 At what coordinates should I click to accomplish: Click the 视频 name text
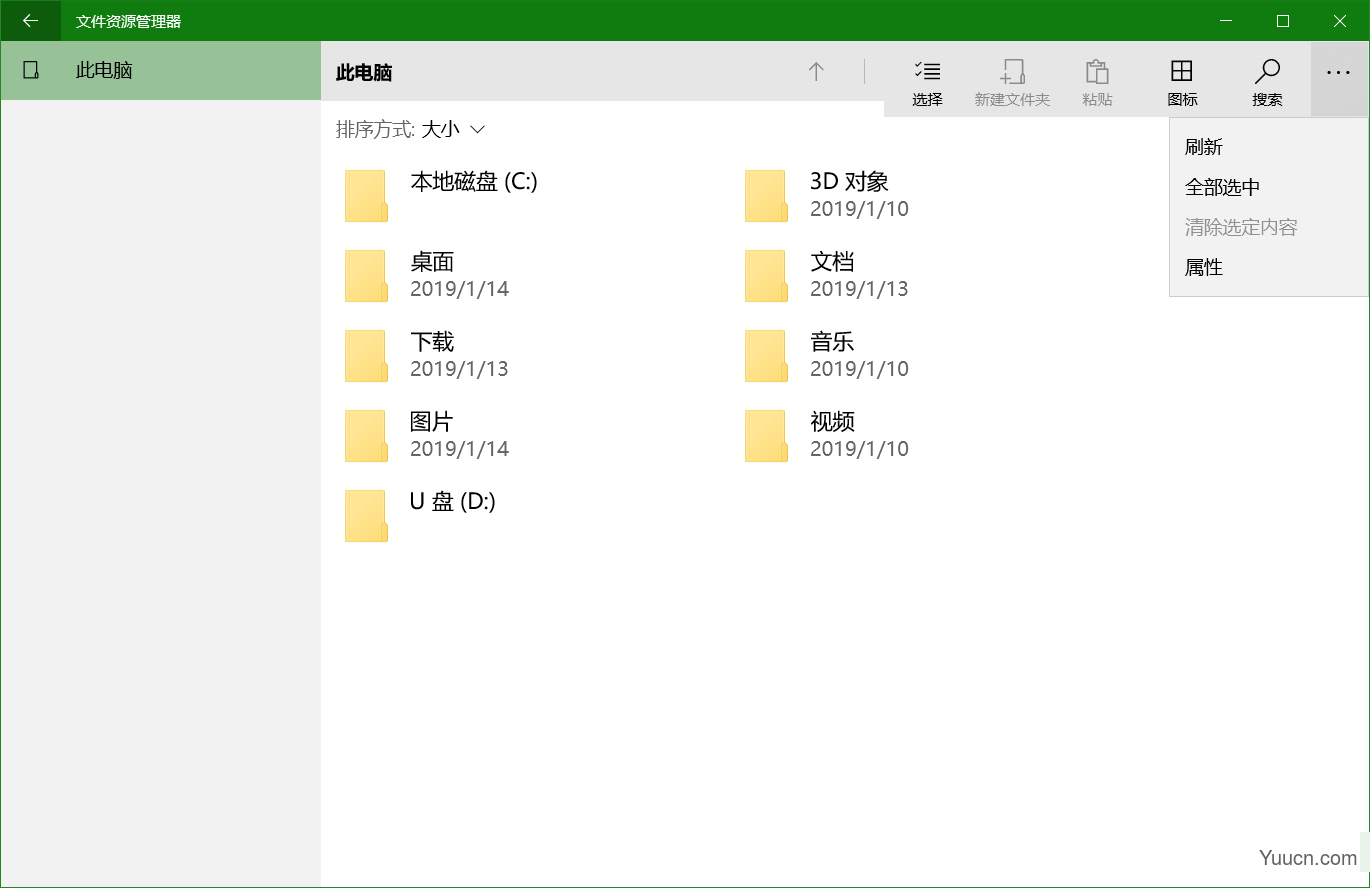pyautogui.click(x=832, y=422)
